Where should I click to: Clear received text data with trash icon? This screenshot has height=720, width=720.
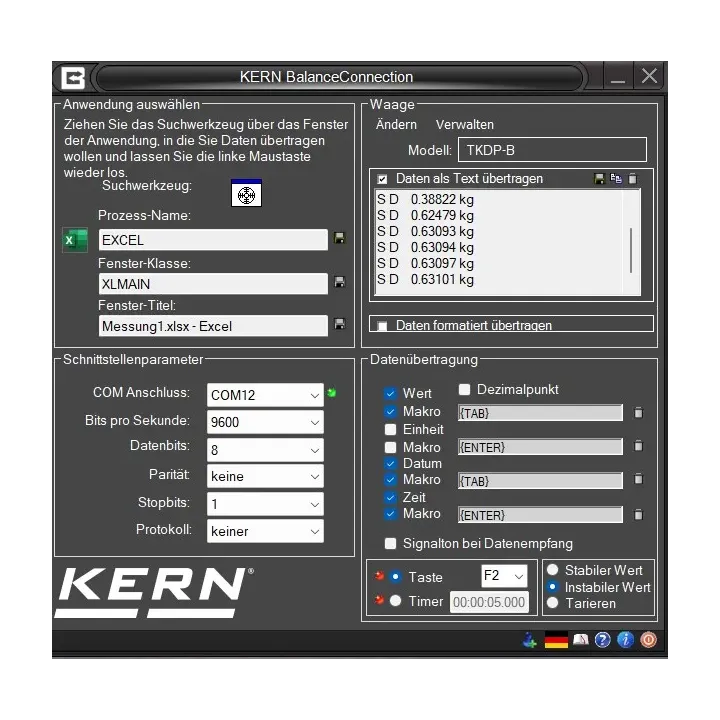[x=633, y=178]
